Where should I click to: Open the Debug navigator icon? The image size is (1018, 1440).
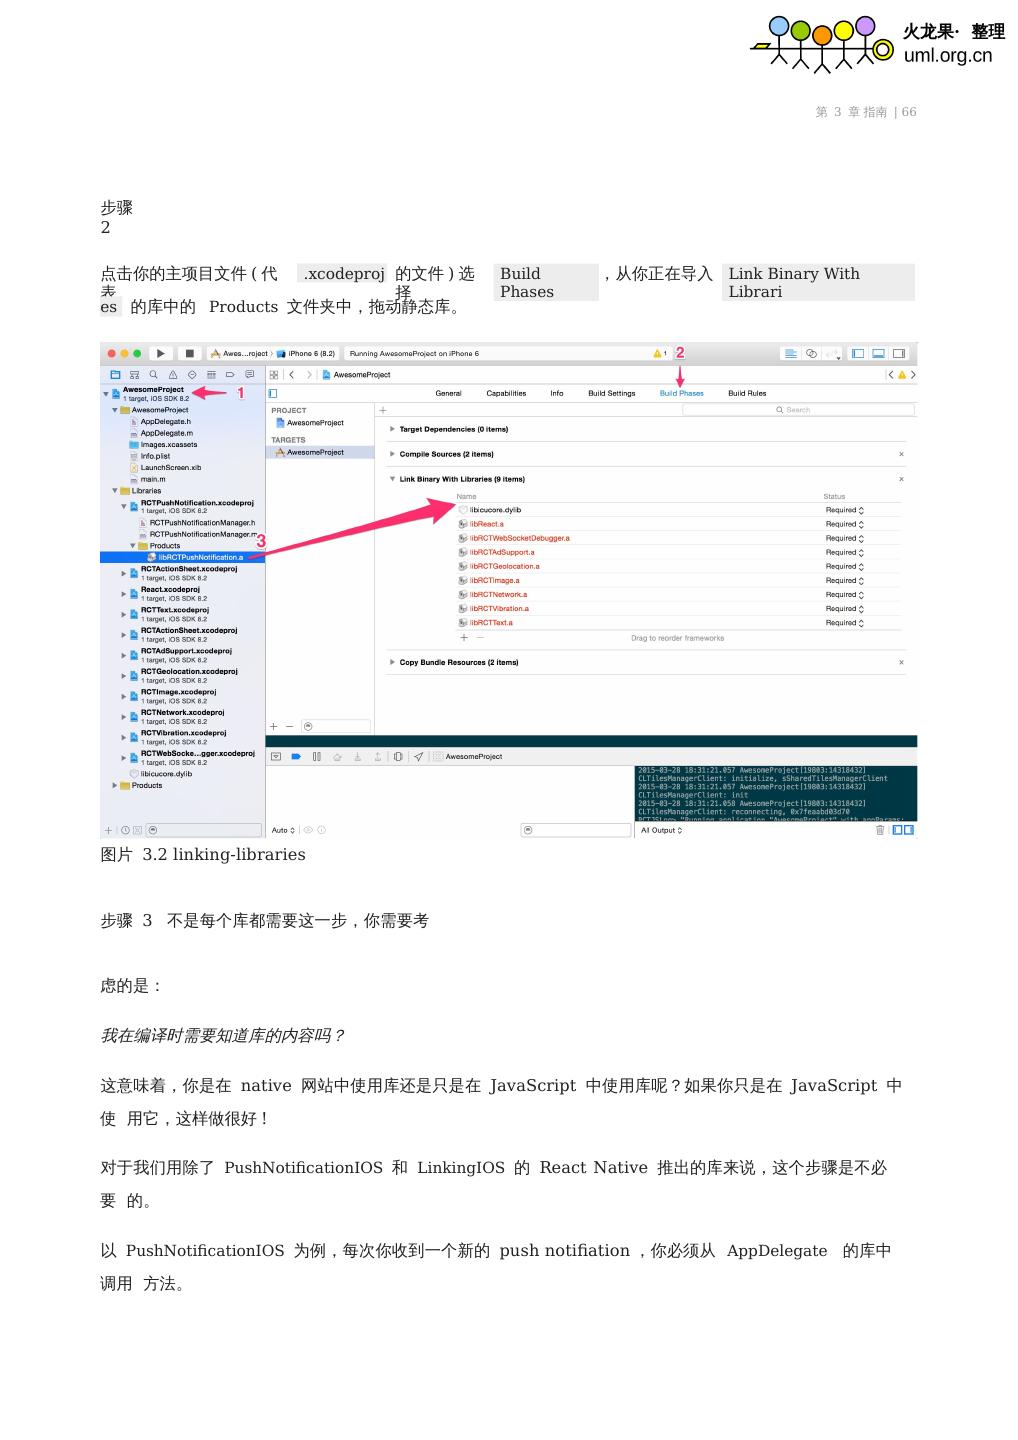[x=211, y=375]
